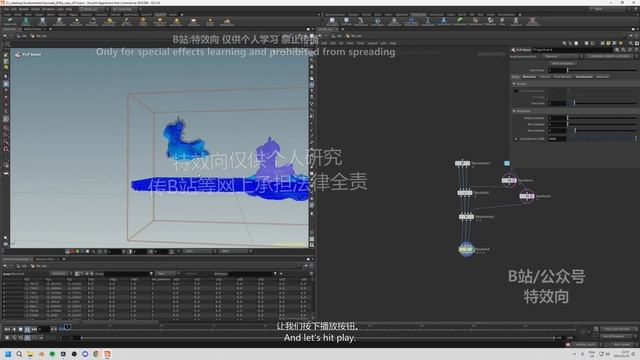
Task: Open the Render menu in main menu bar
Action: coord(24,9)
